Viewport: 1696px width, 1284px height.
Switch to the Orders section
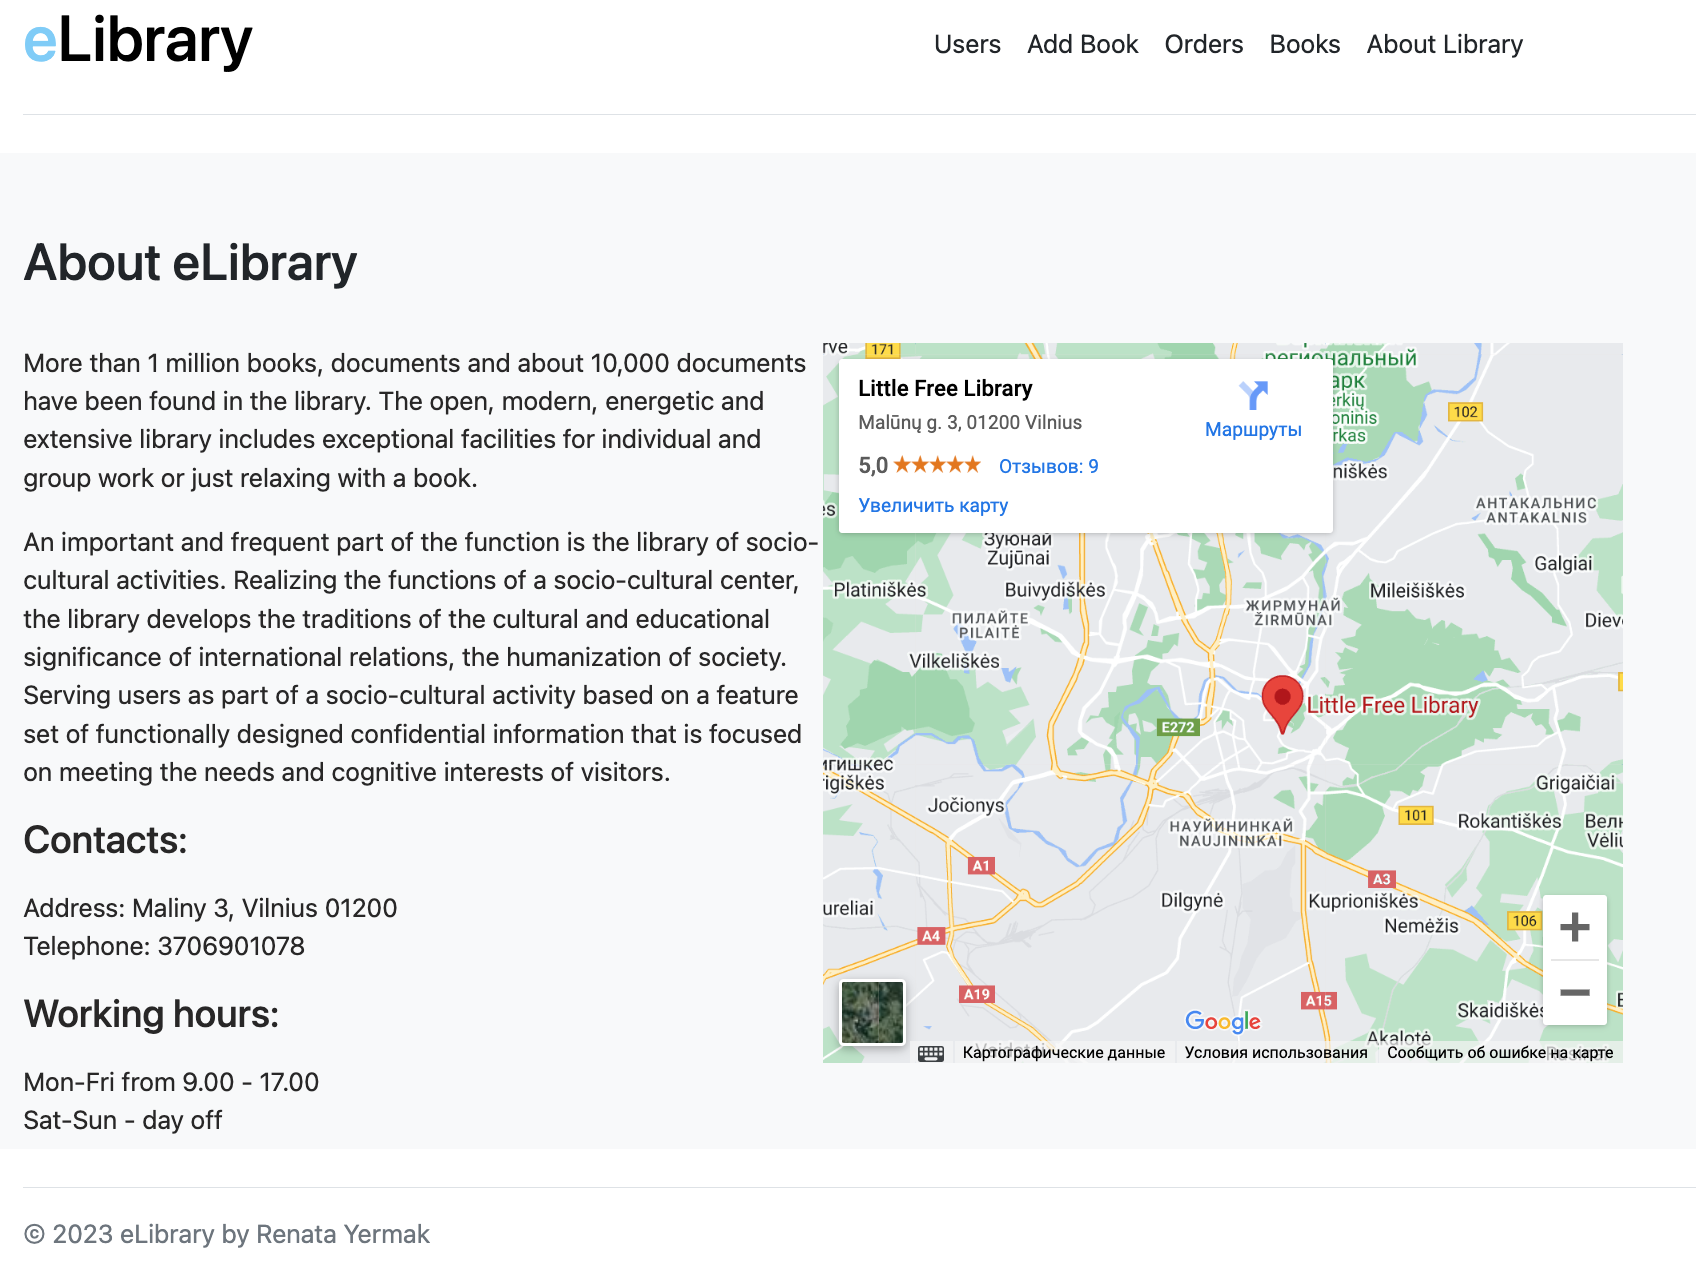(1203, 44)
